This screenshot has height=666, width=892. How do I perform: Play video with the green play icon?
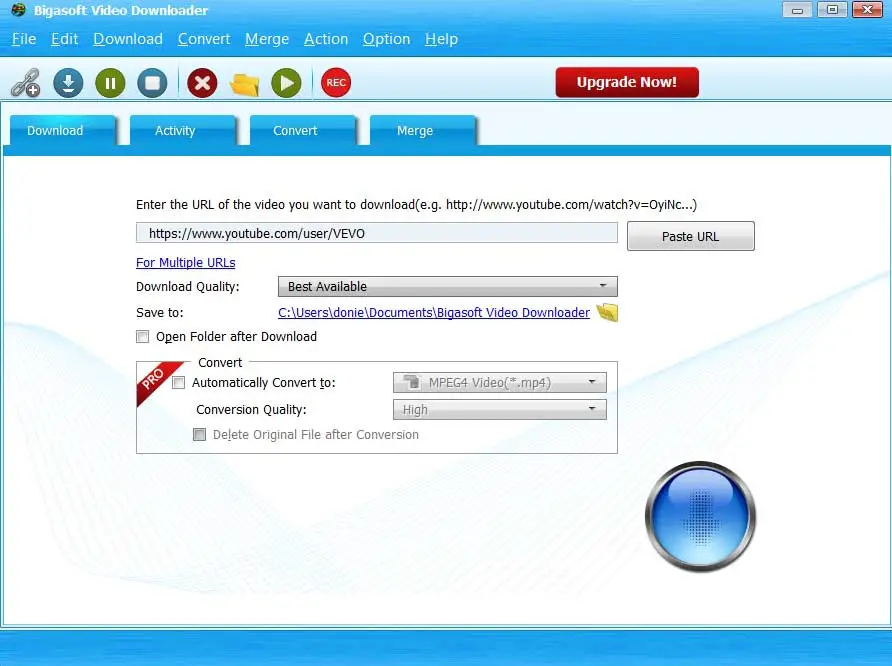[286, 83]
